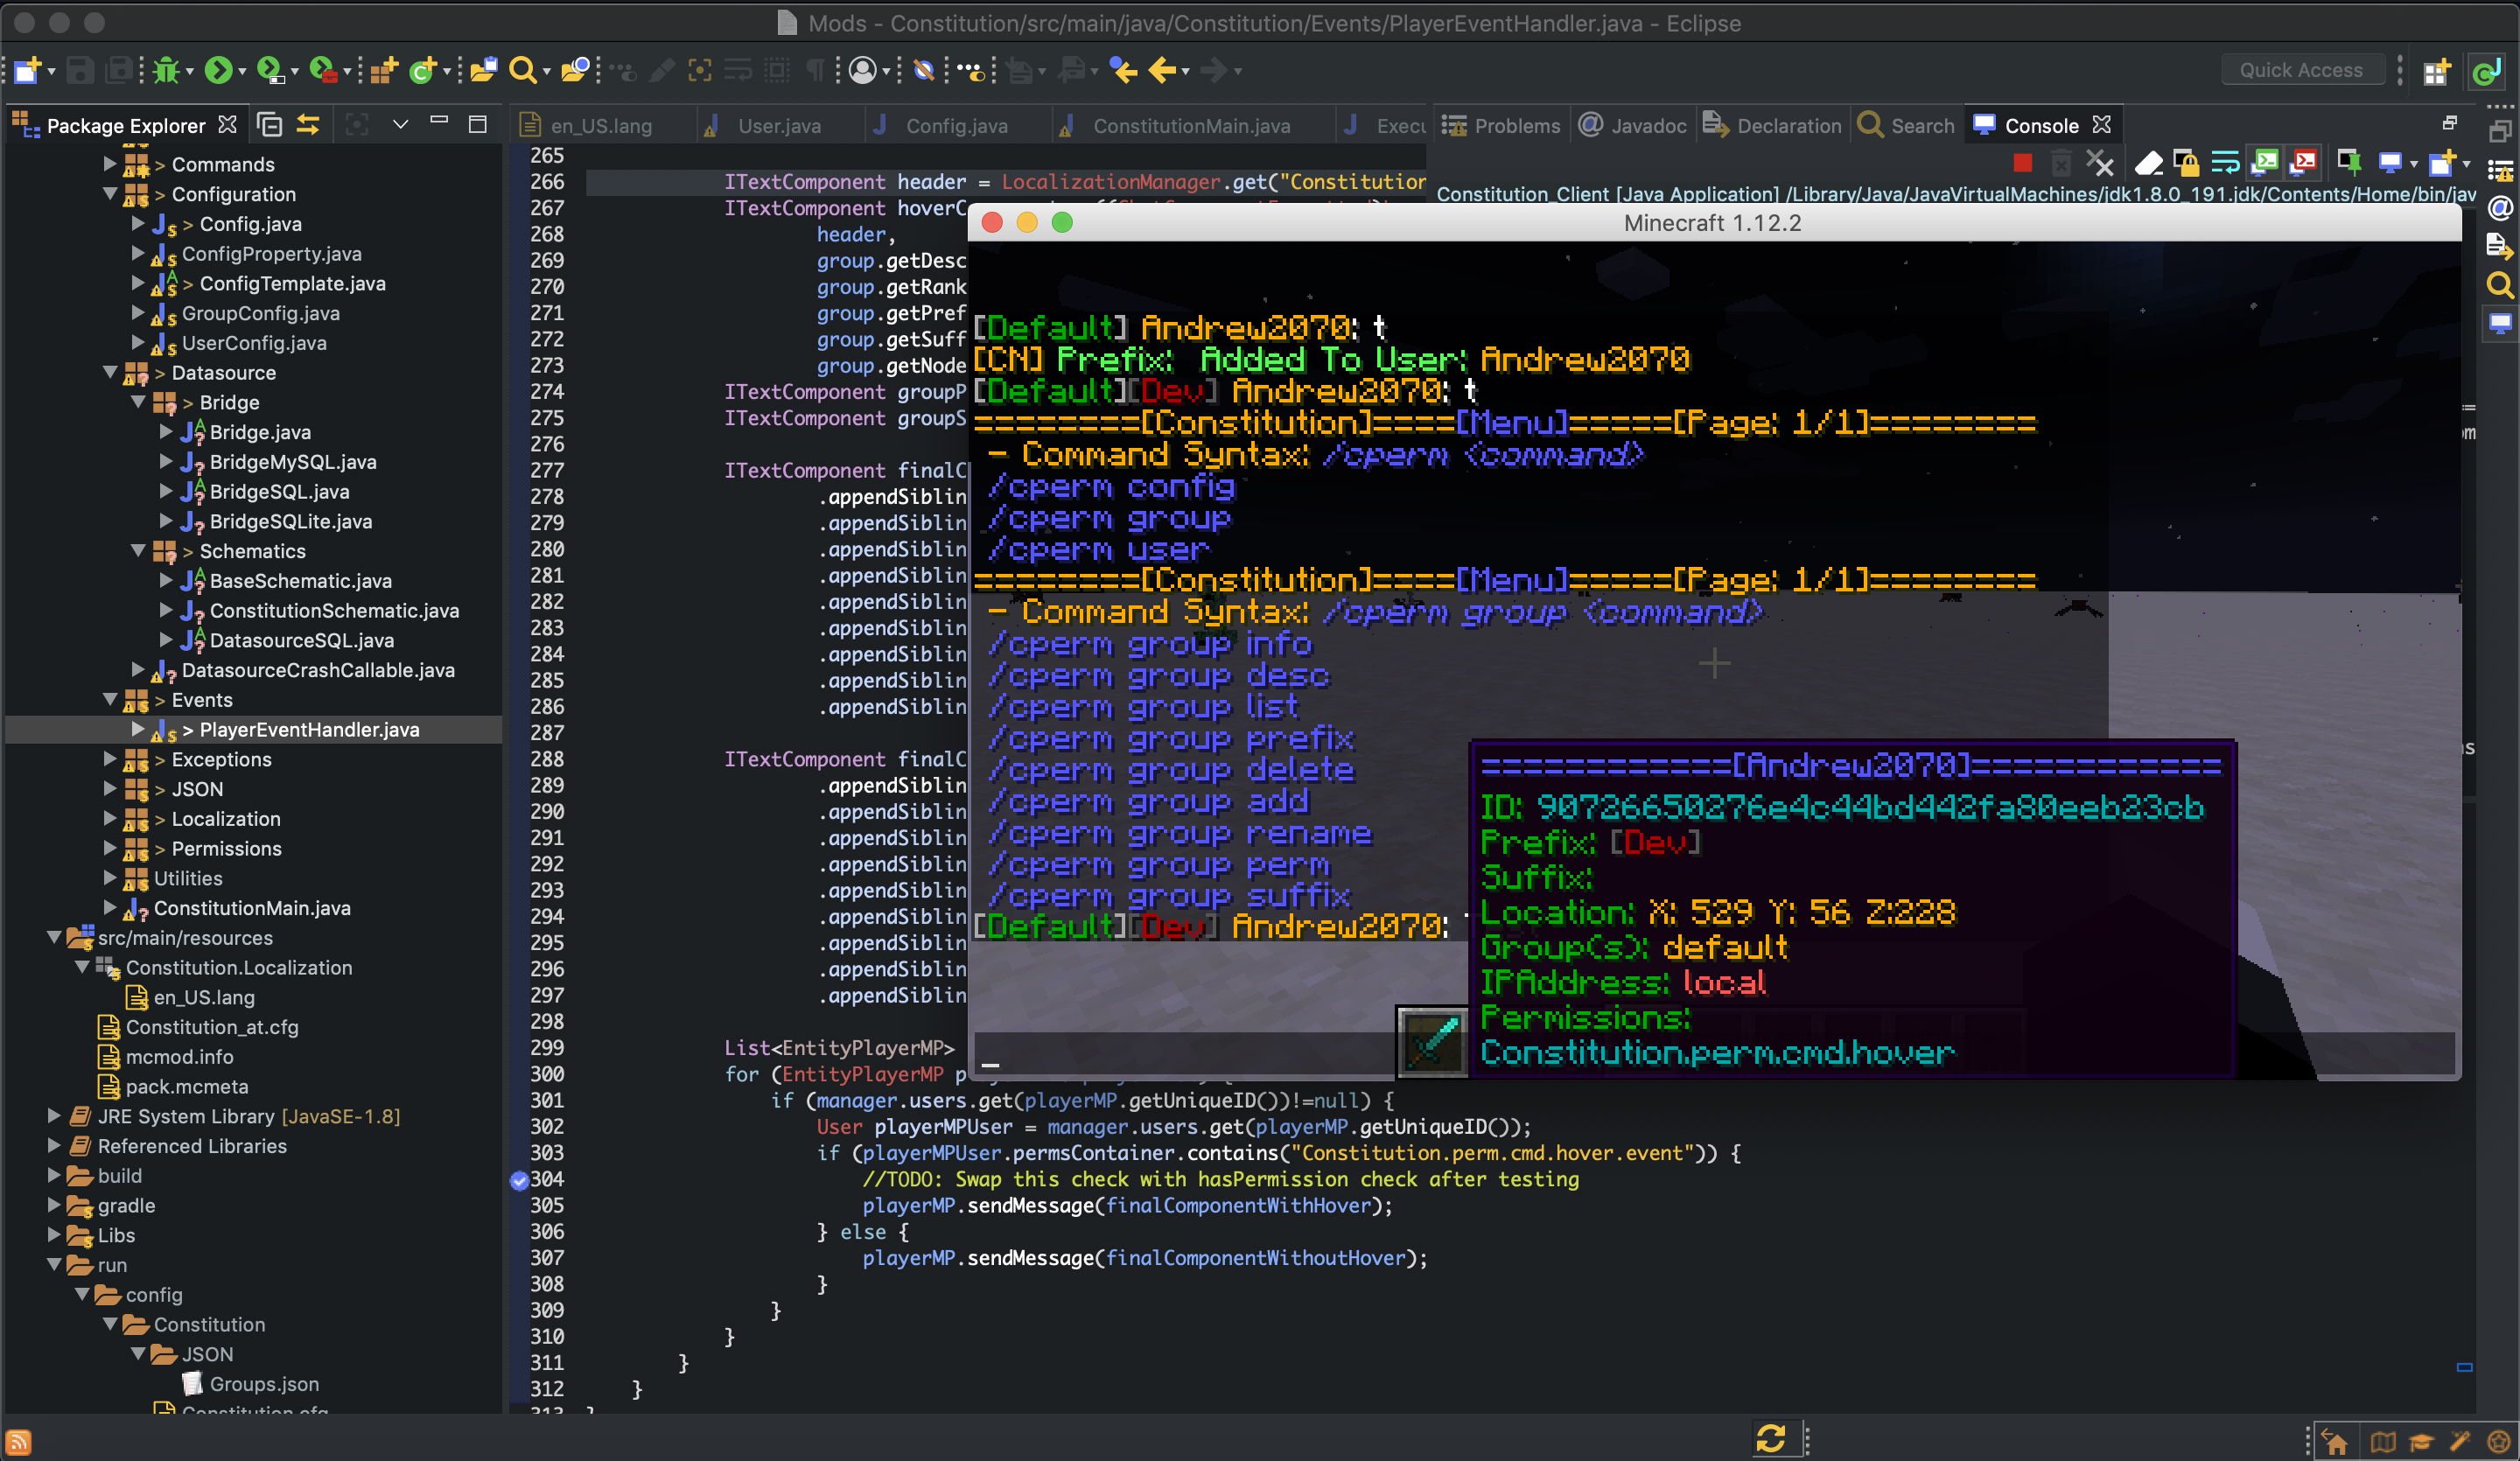The height and width of the screenshot is (1461, 2520).
Task: Open the Run button dropdown arrow
Action: (x=242, y=72)
